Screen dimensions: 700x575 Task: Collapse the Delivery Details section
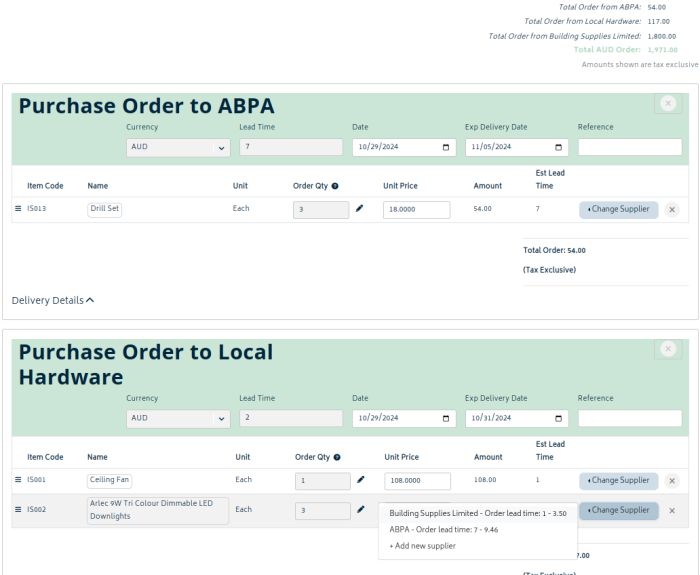pos(53,300)
